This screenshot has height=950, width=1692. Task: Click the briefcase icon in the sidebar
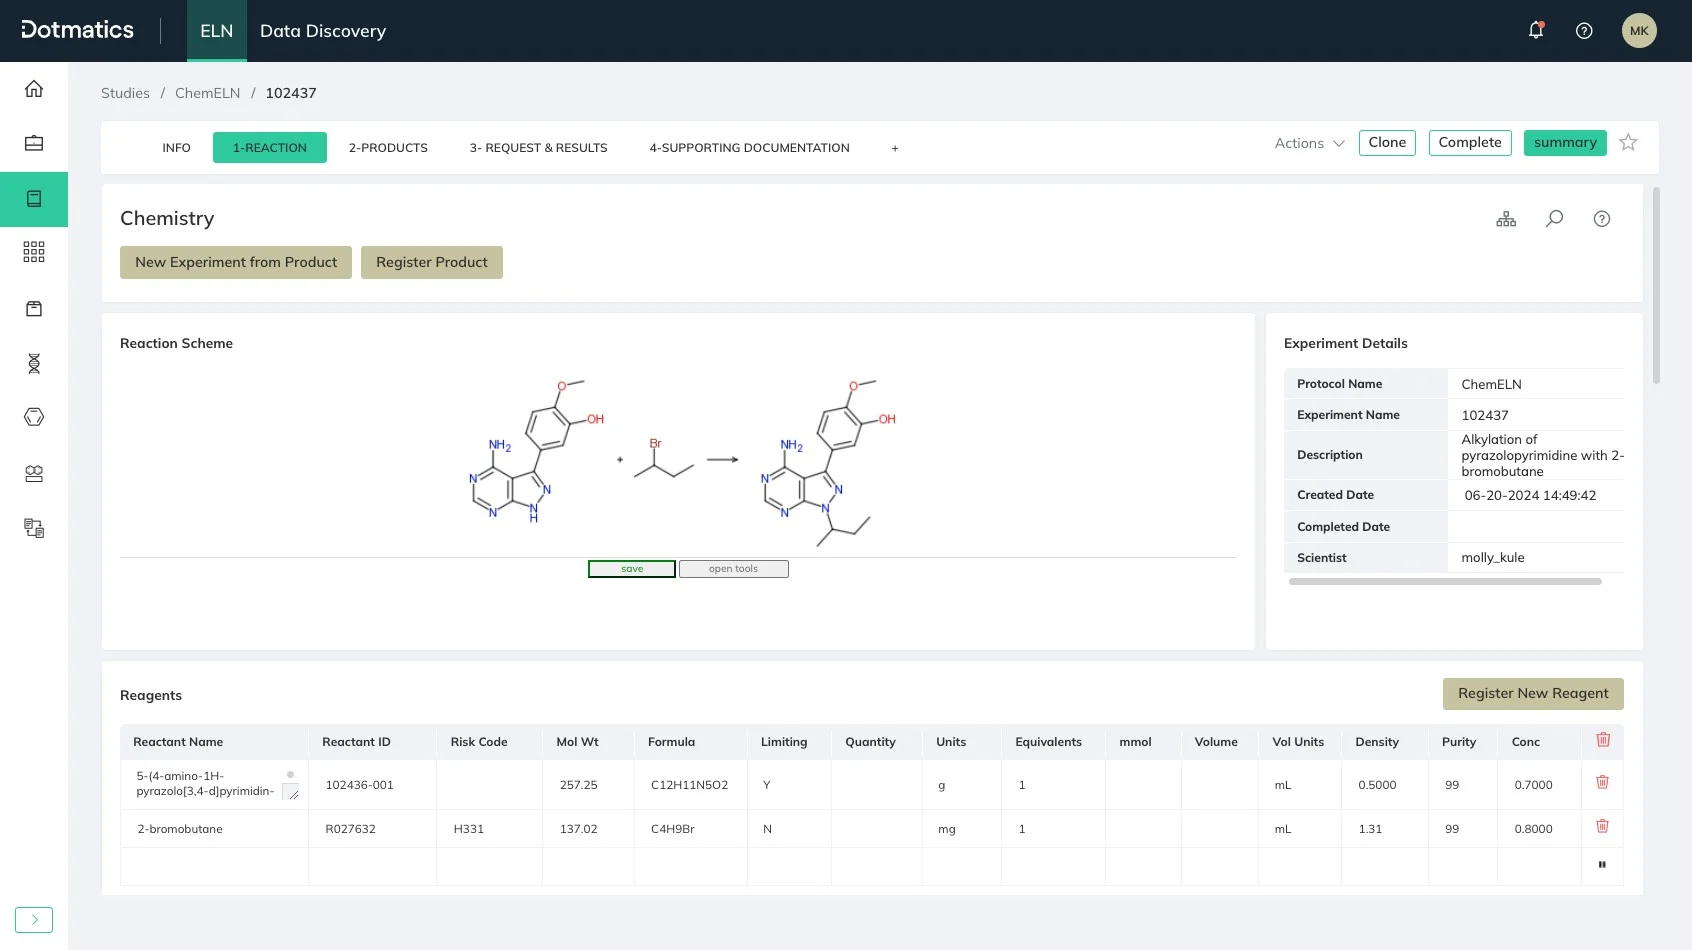34,143
